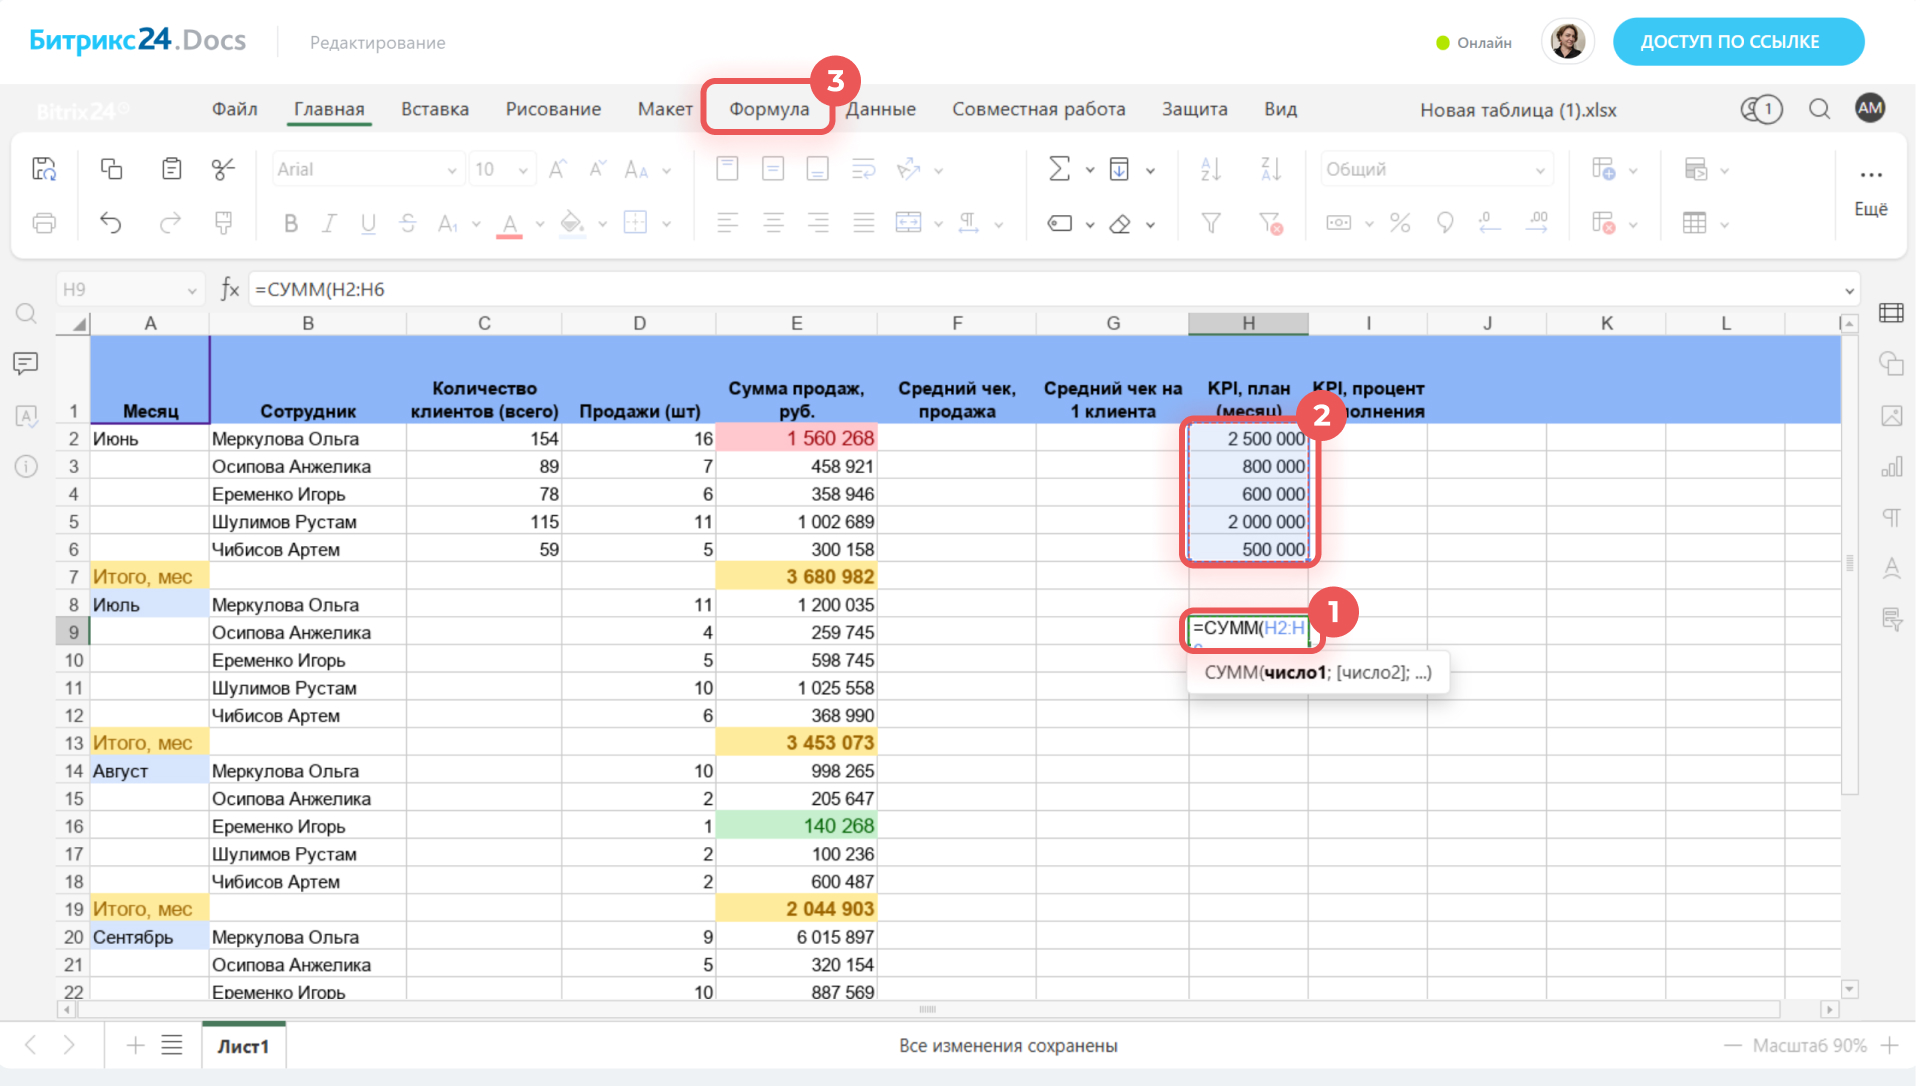This screenshot has height=1086, width=1926.
Task: Click the undo arrow icon
Action: tap(111, 223)
